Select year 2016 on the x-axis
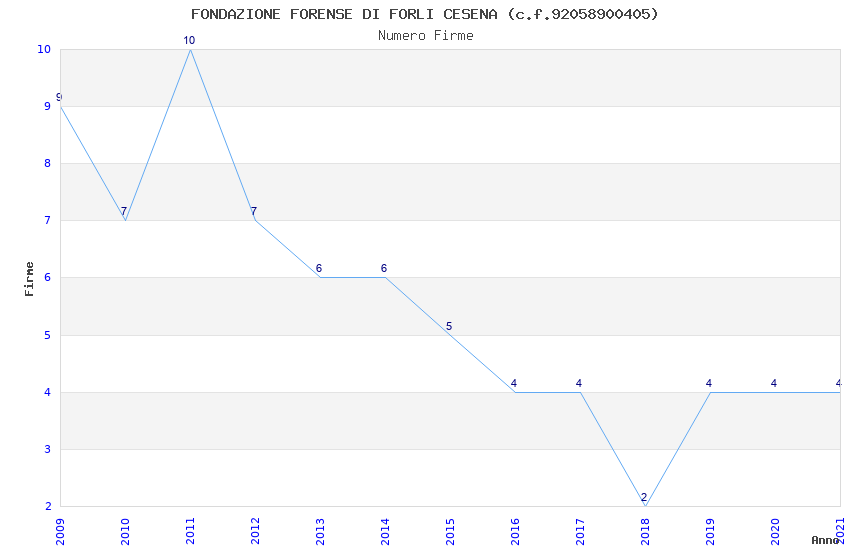This screenshot has width=850, height=550. click(x=515, y=532)
